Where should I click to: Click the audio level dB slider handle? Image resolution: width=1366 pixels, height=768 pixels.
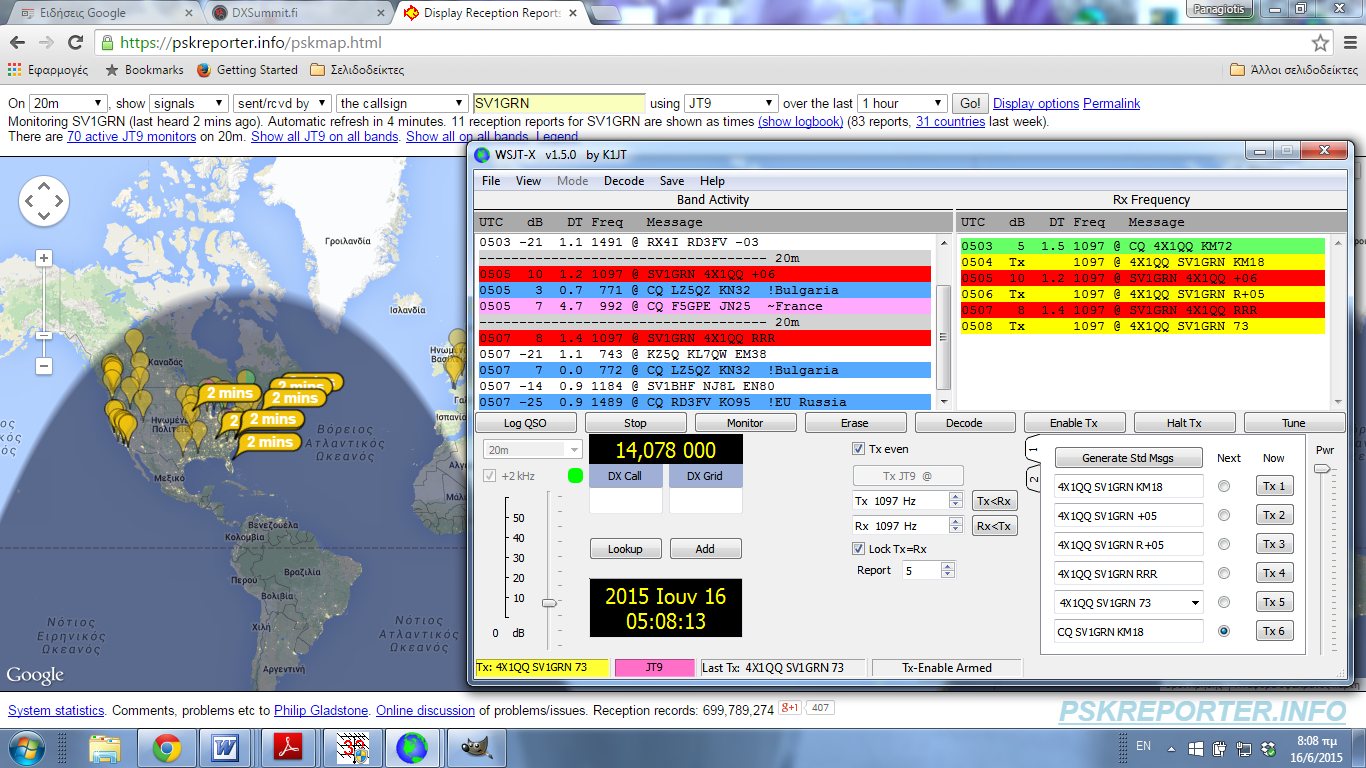549,603
